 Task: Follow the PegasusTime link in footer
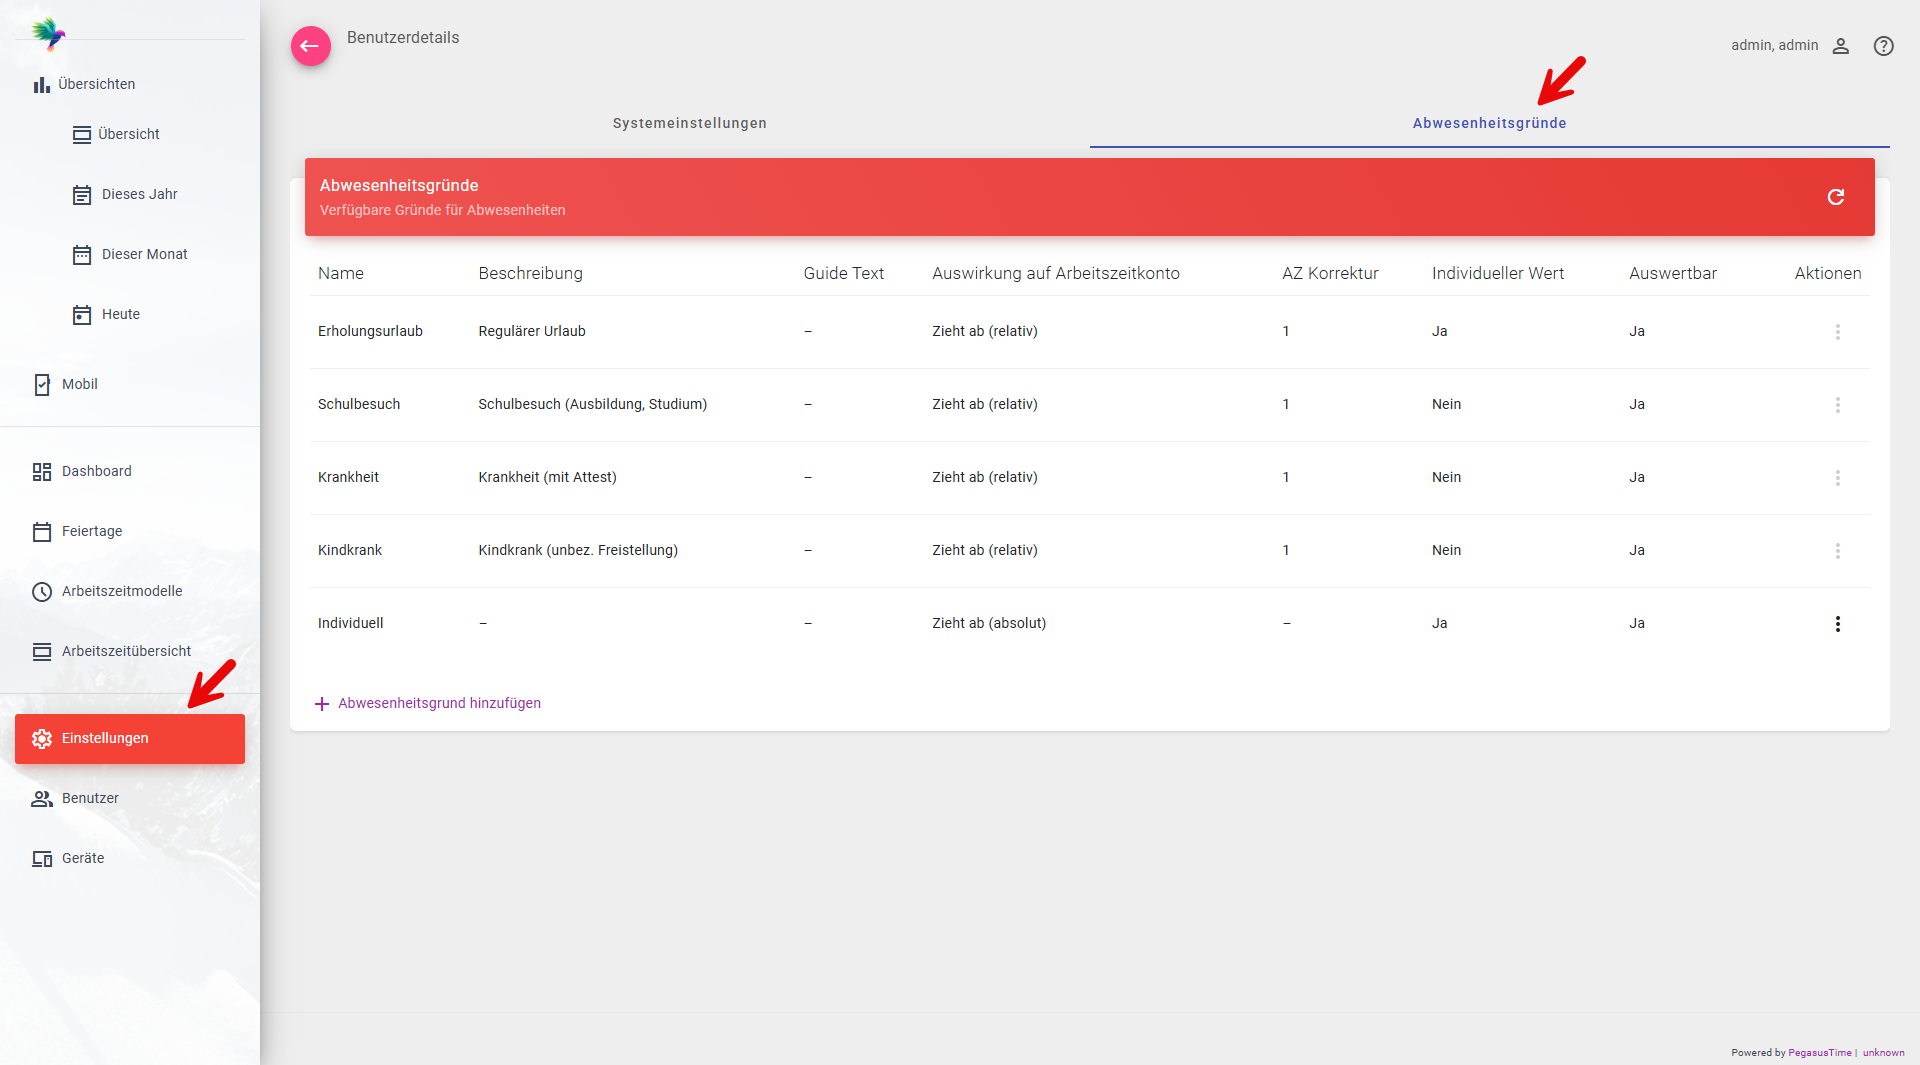(1819, 1053)
